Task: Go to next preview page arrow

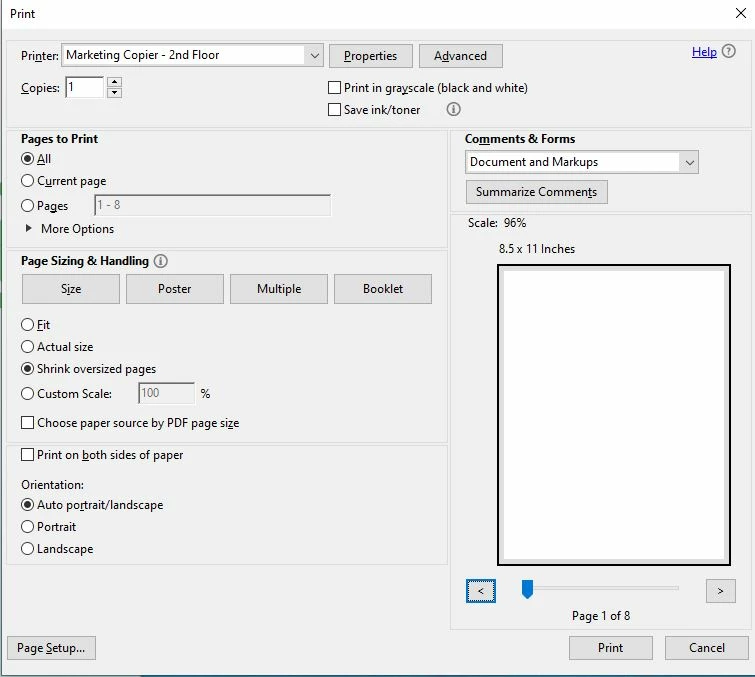Action: pos(720,591)
